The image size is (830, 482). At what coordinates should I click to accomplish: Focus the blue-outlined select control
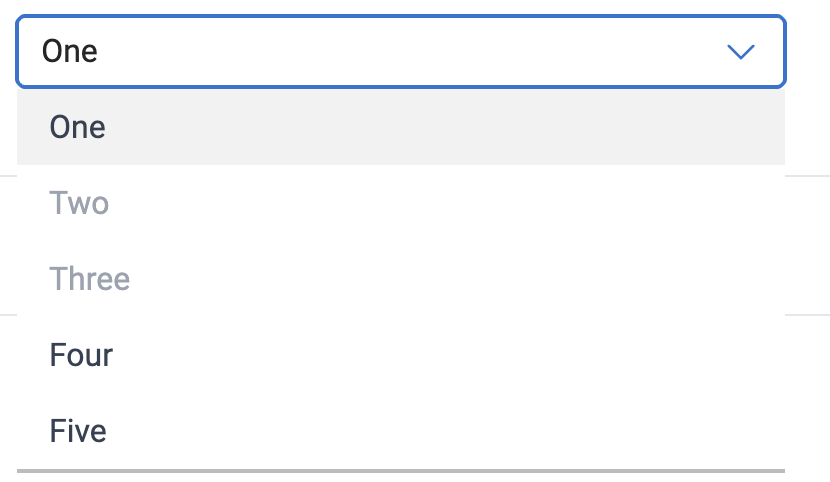tap(400, 51)
